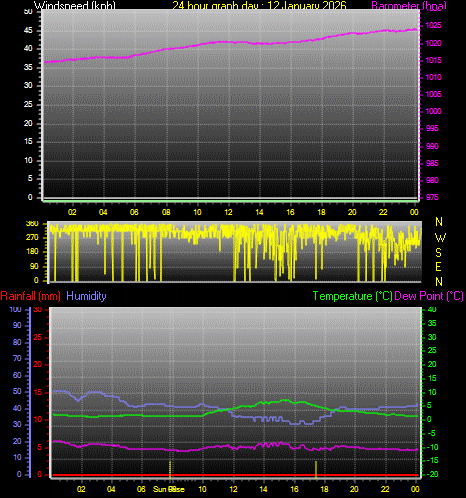The width and height of the screenshot is (466, 498).
Task: Click the 1020 value on barometer axis
Action: coord(433,43)
